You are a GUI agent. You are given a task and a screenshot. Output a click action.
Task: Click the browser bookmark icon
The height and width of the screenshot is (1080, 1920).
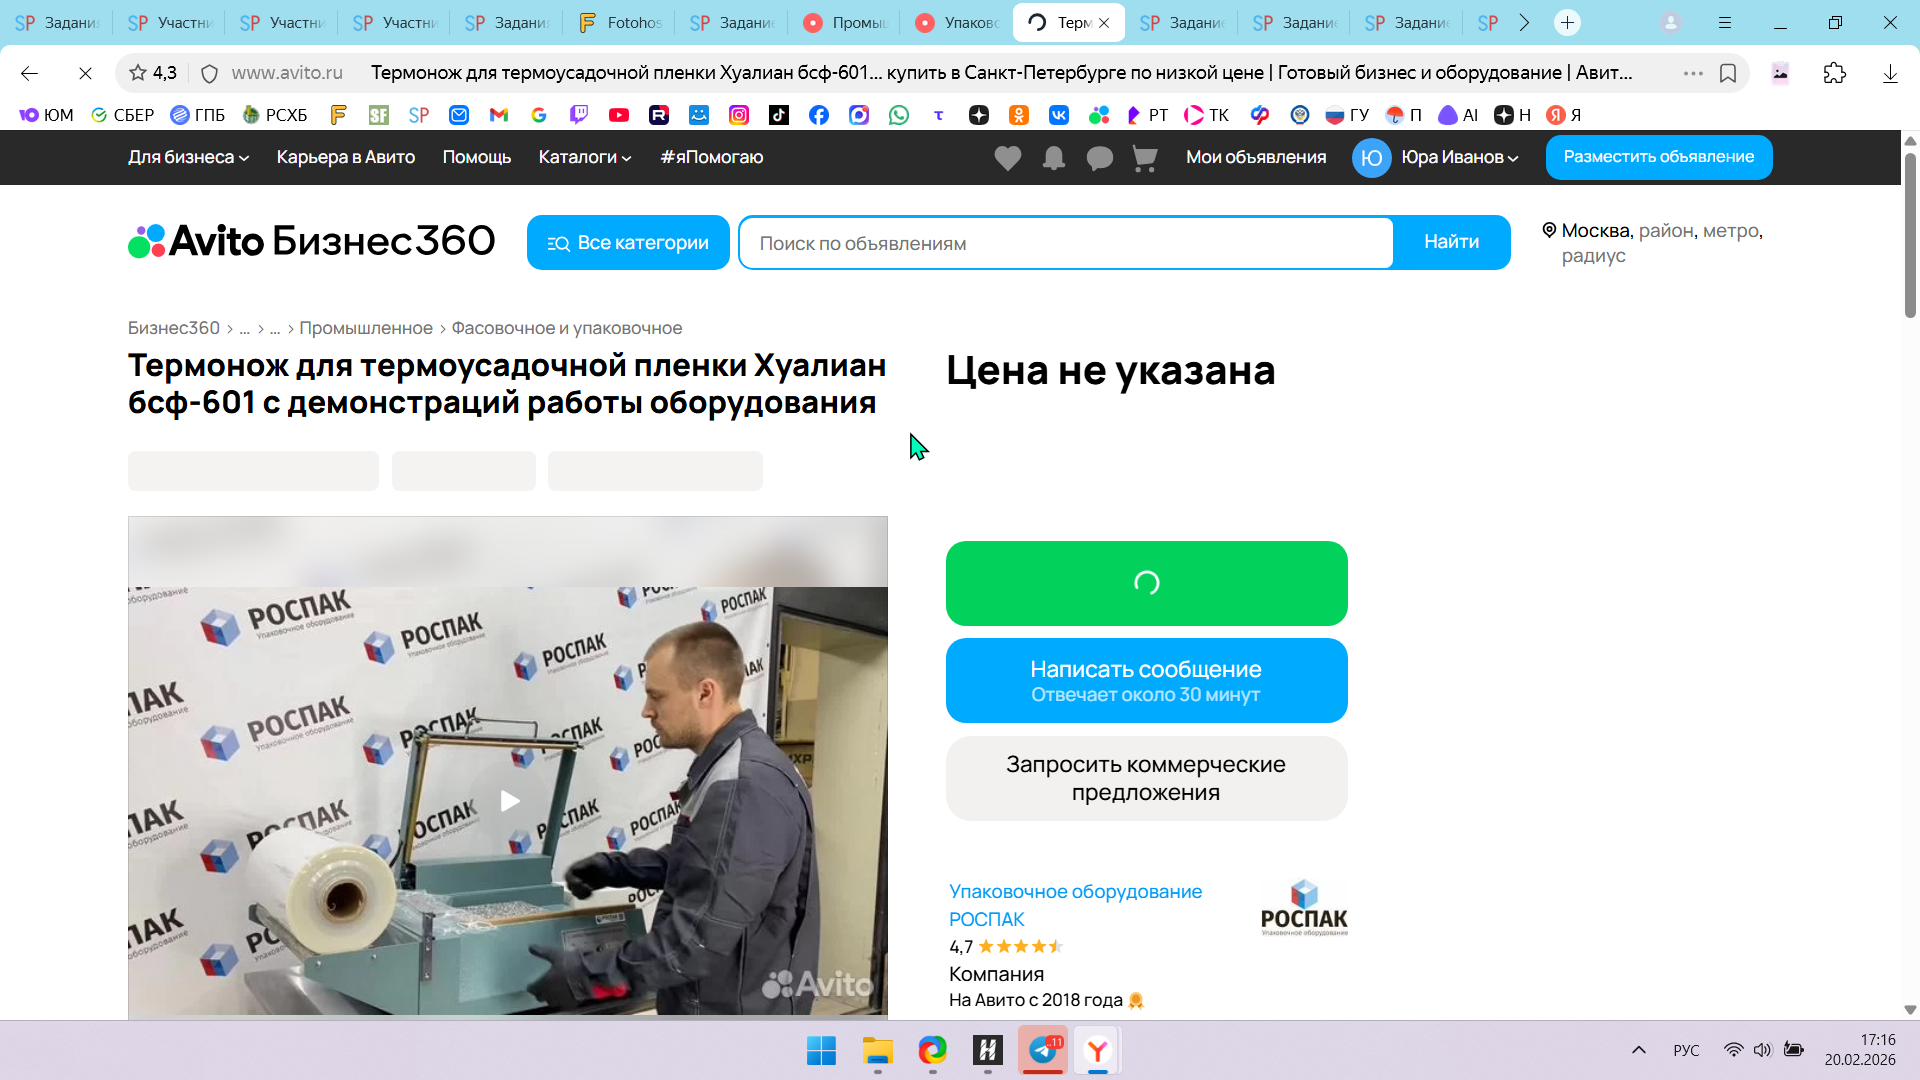click(x=1728, y=73)
